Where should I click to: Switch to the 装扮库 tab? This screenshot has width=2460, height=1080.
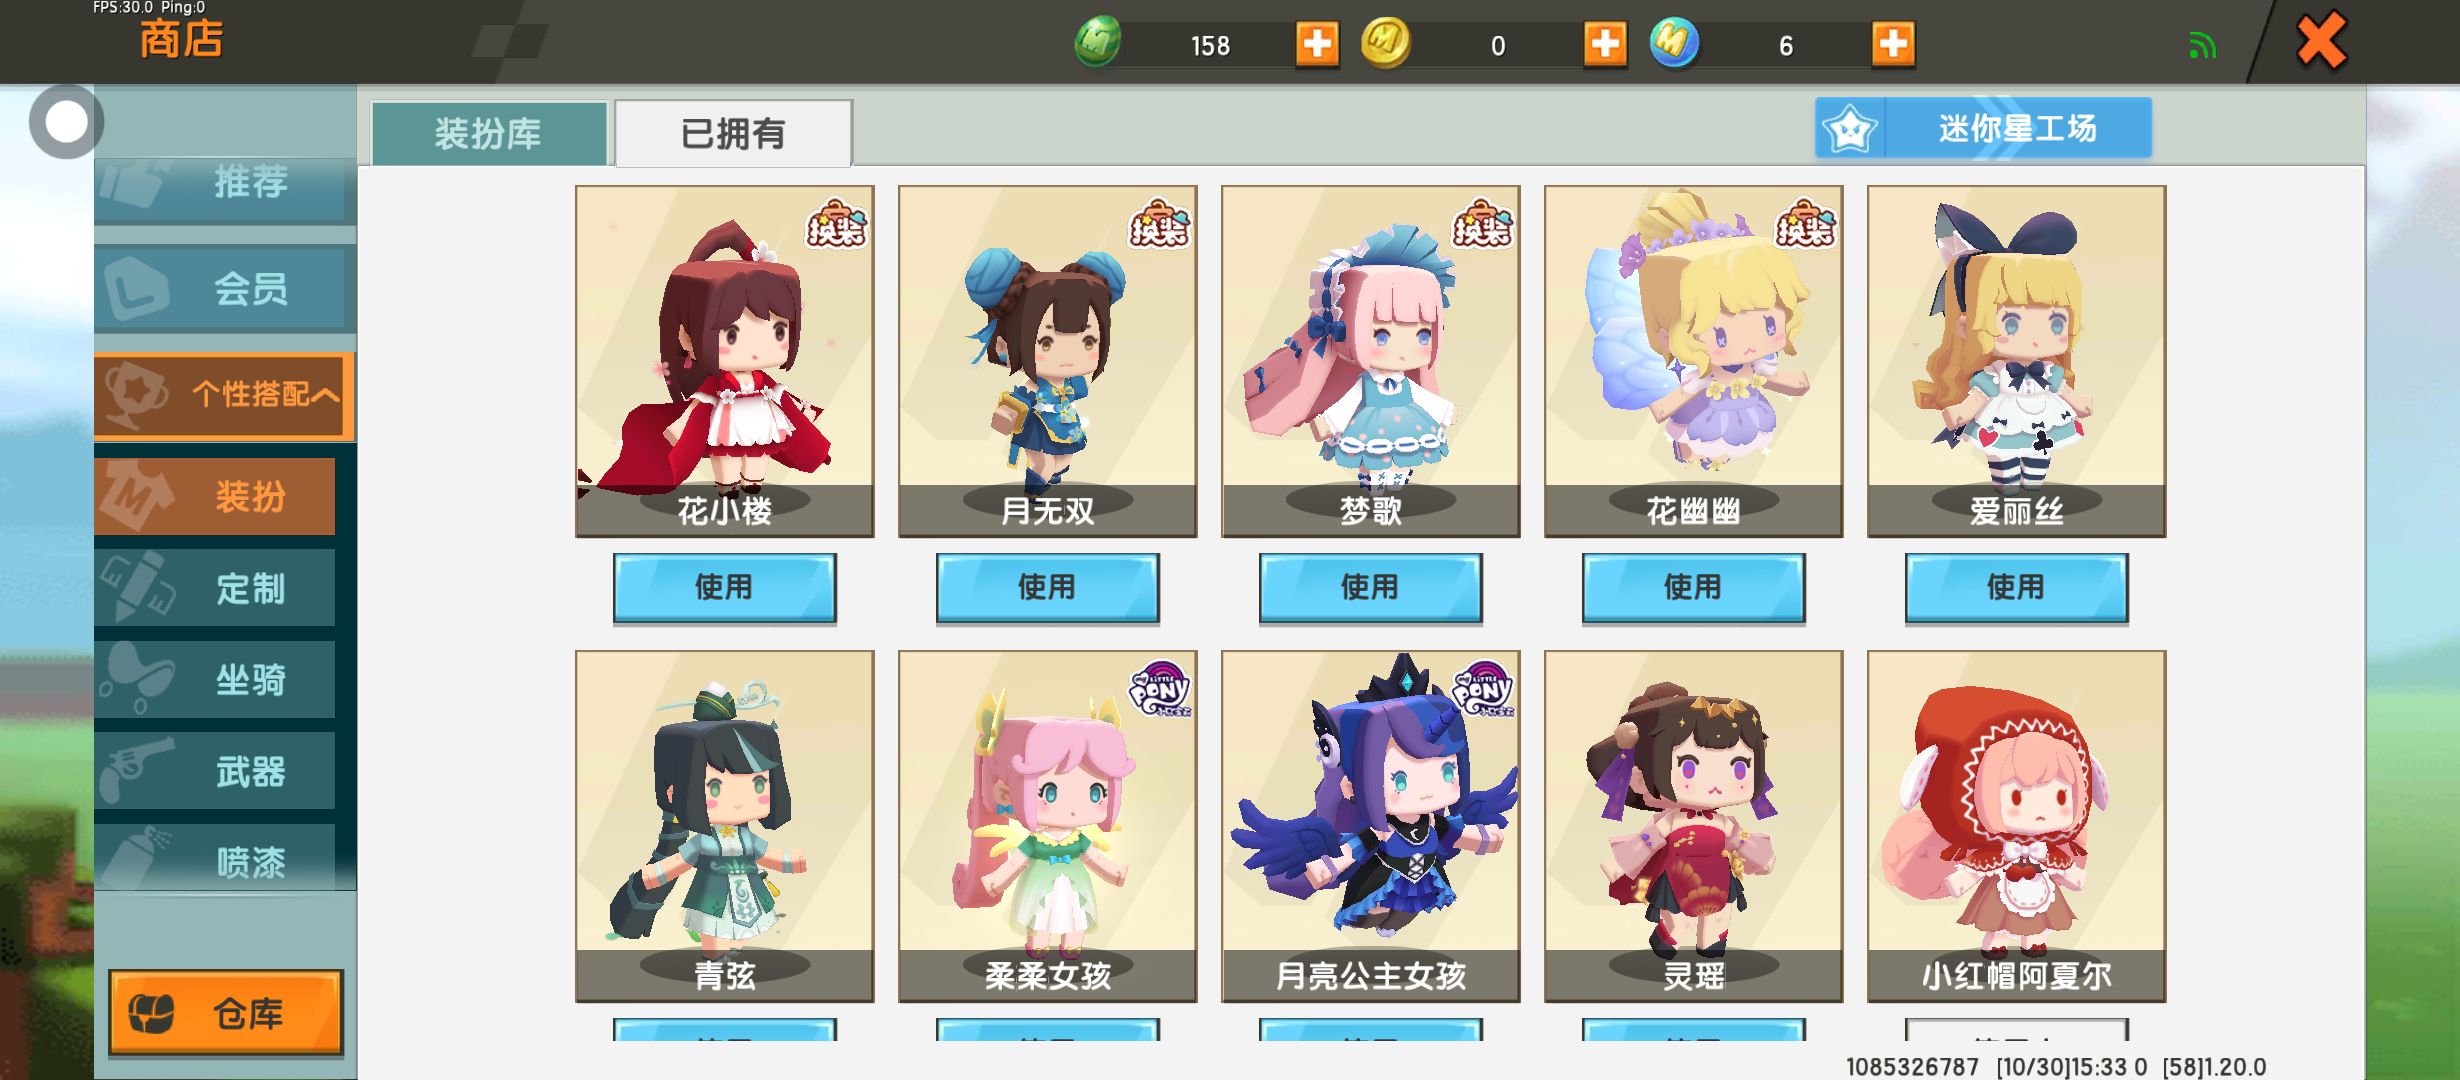point(489,133)
